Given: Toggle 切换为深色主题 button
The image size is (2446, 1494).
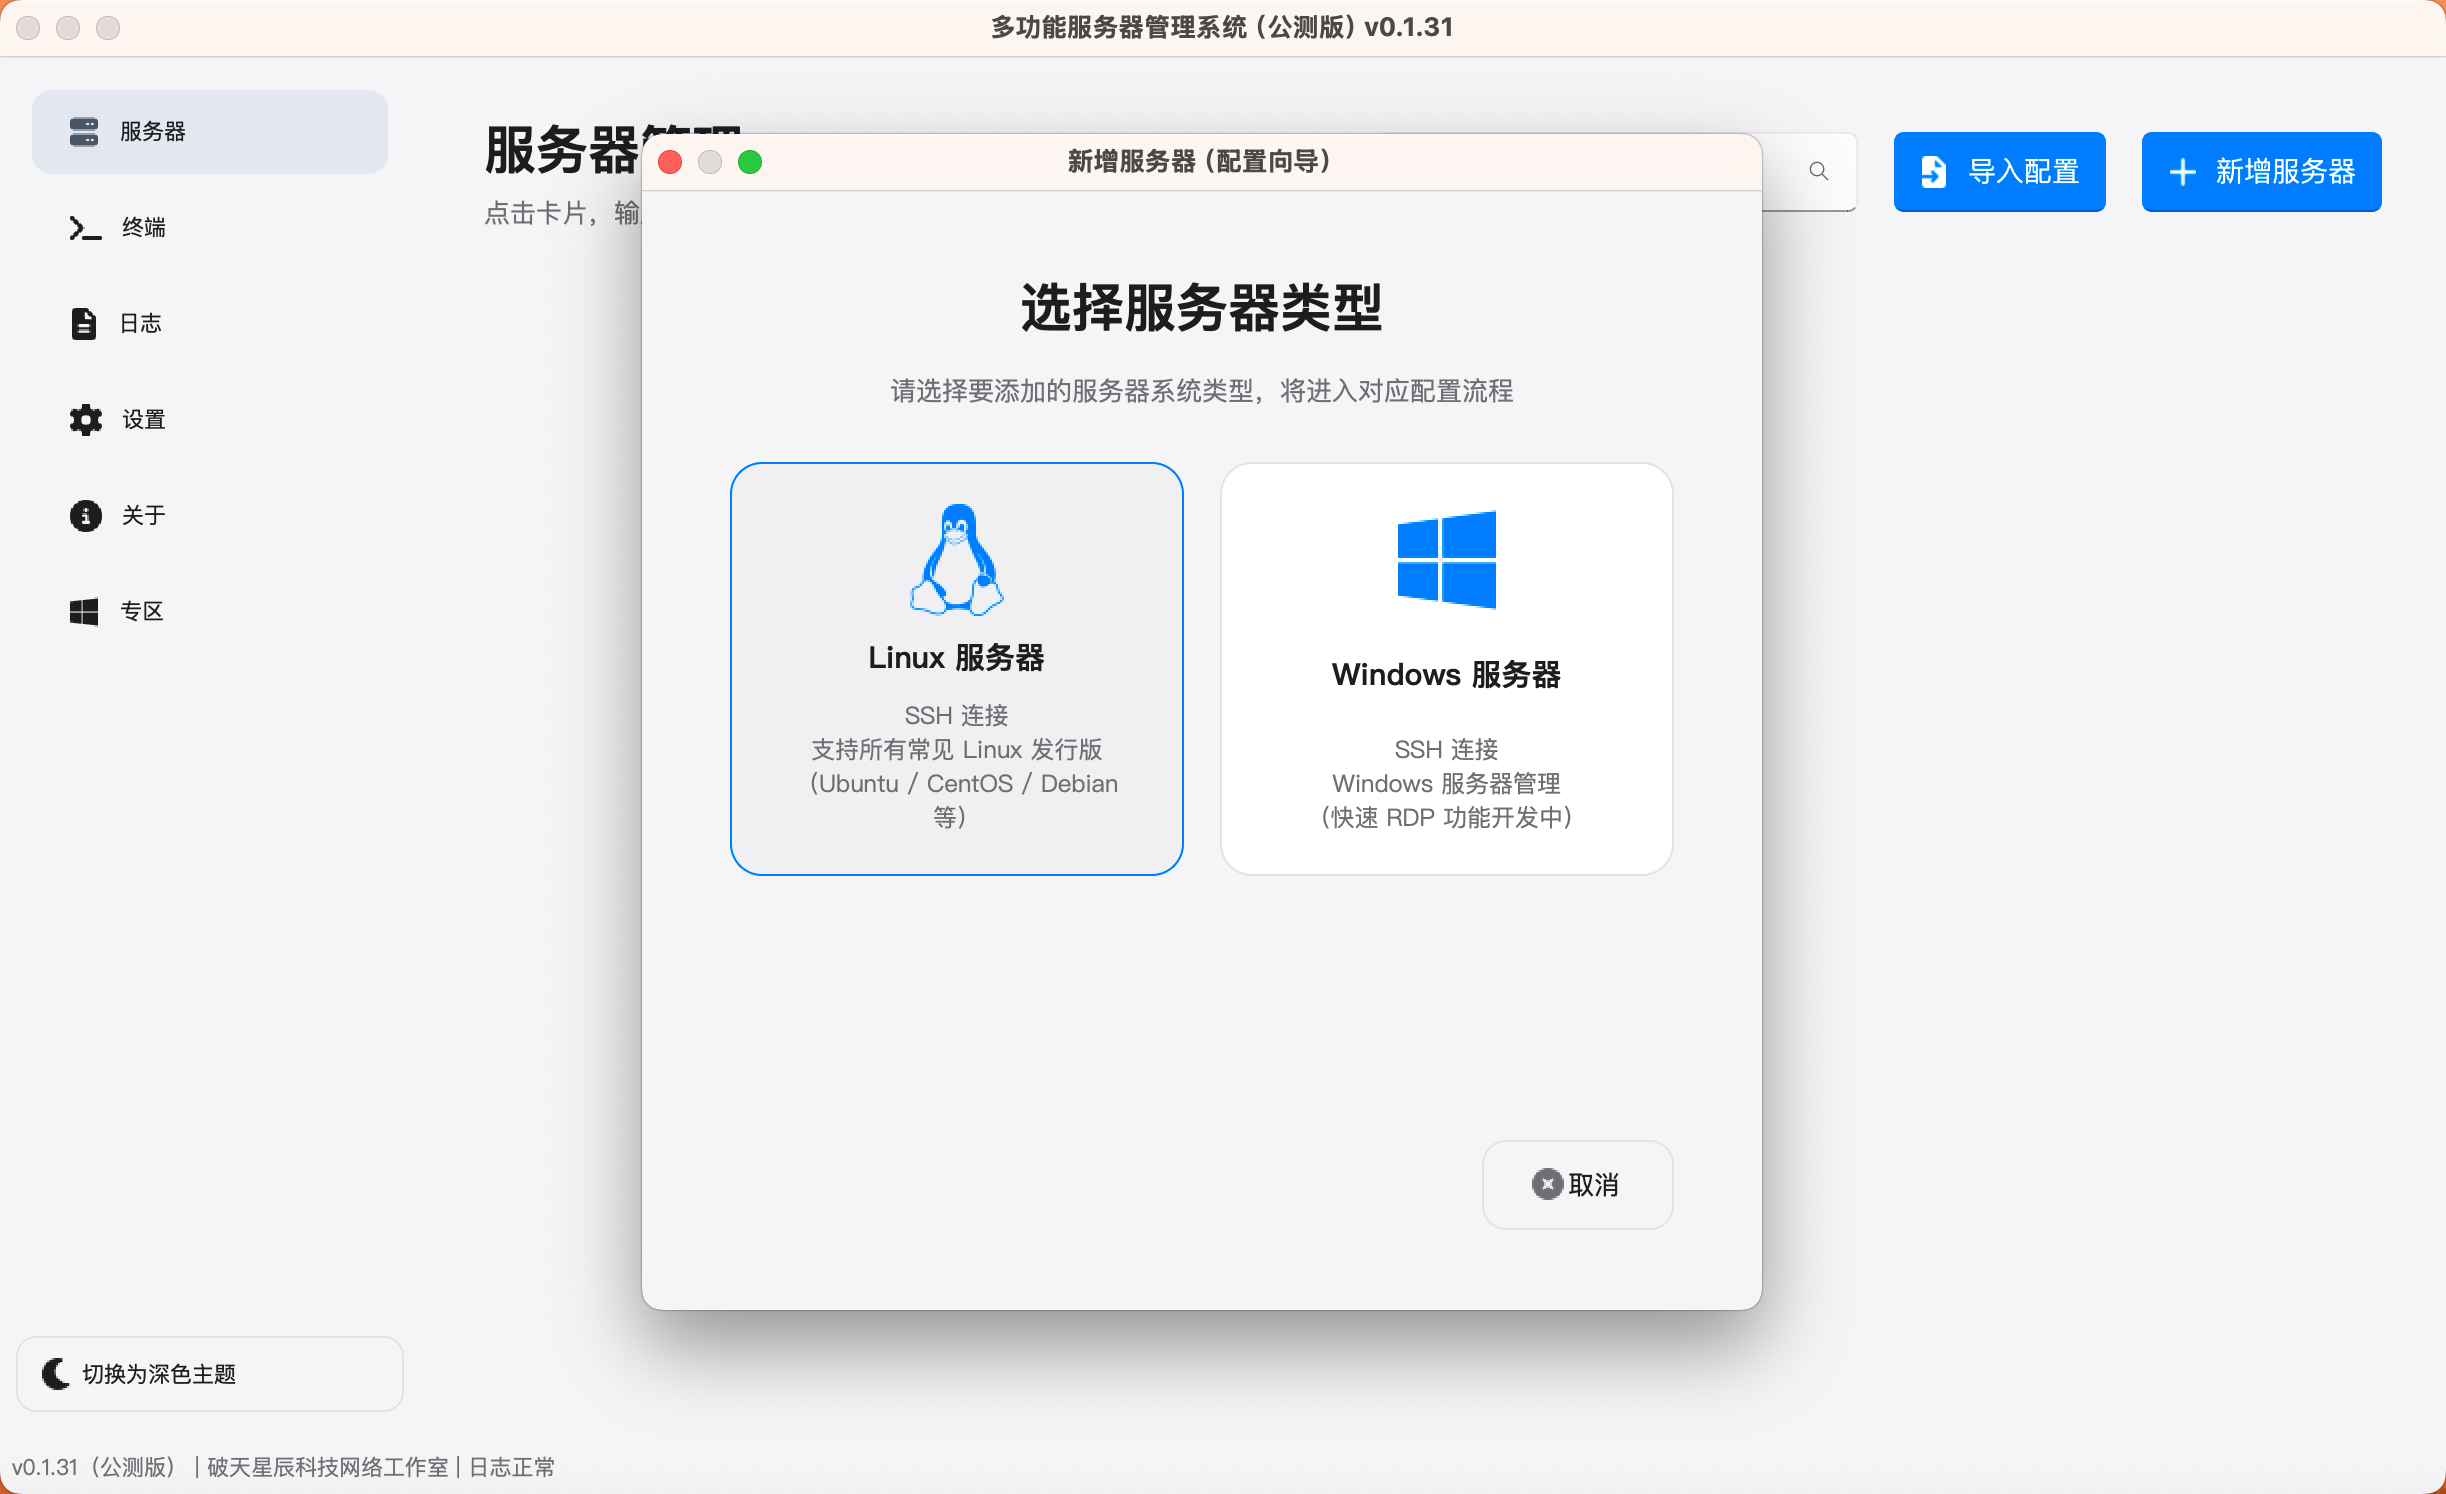Looking at the screenshot, I should [x=210, y=1373].
